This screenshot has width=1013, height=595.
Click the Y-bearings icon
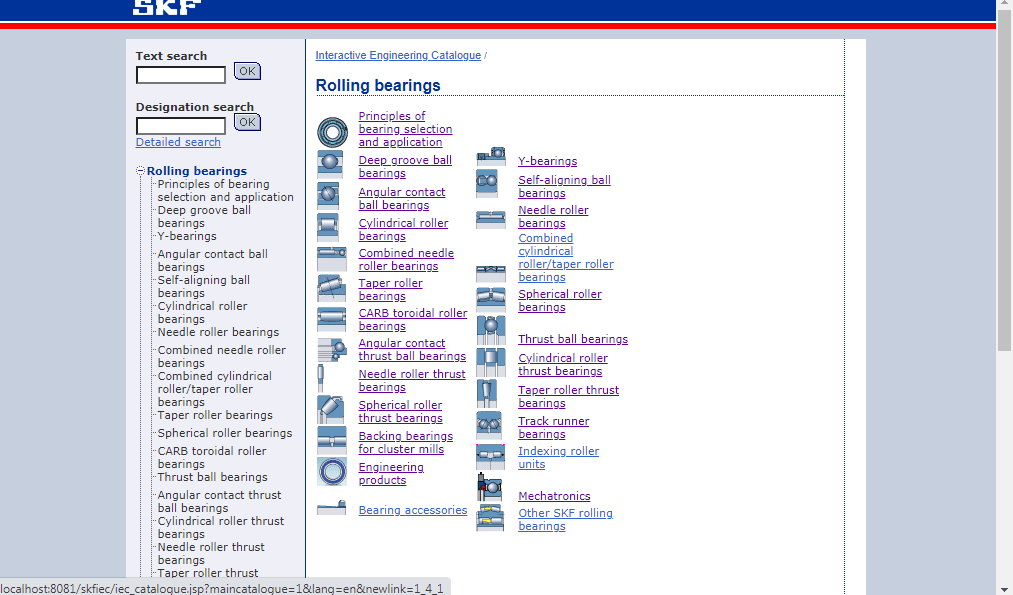490,156
